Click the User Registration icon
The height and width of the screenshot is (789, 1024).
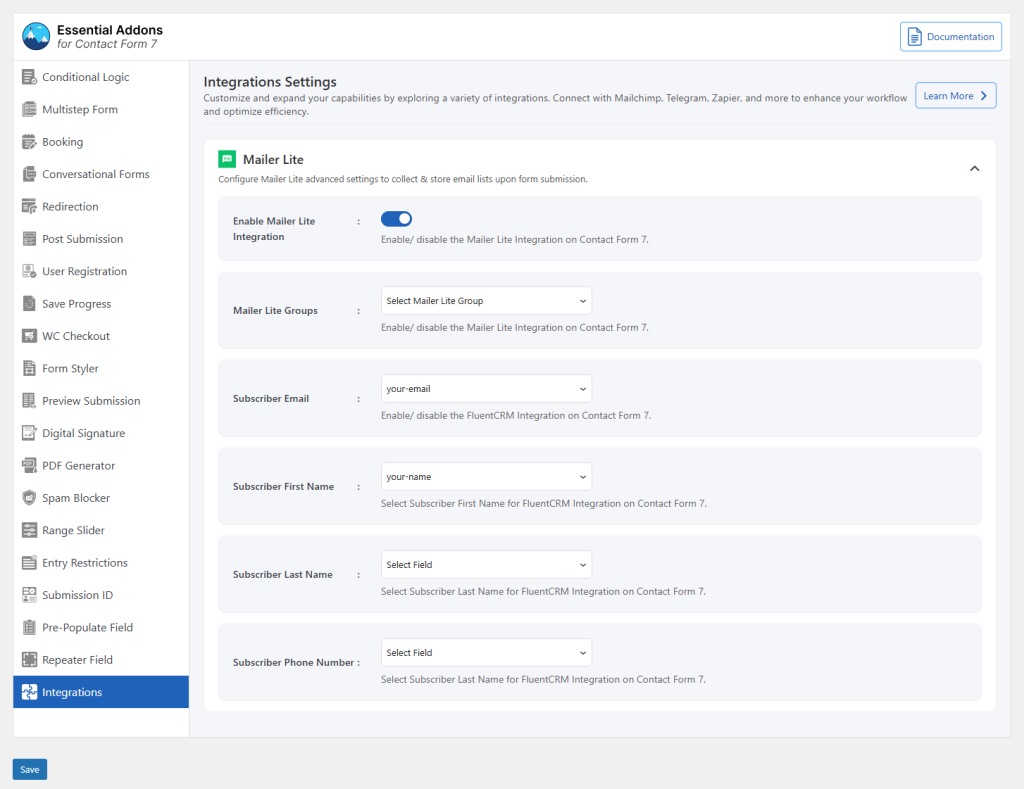pos(29,271)
